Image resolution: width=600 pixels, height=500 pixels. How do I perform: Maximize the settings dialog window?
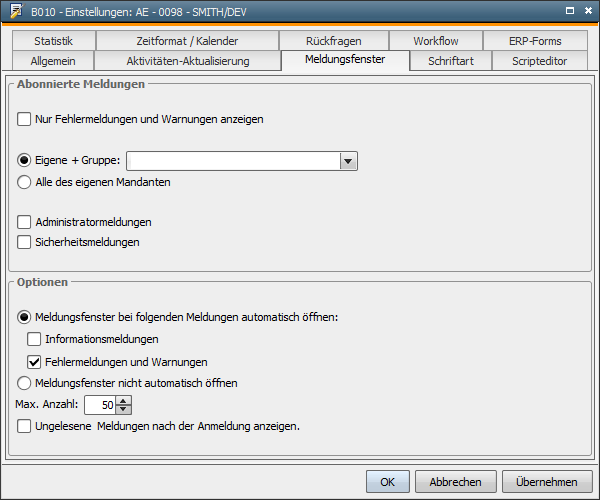coord(568,11)
